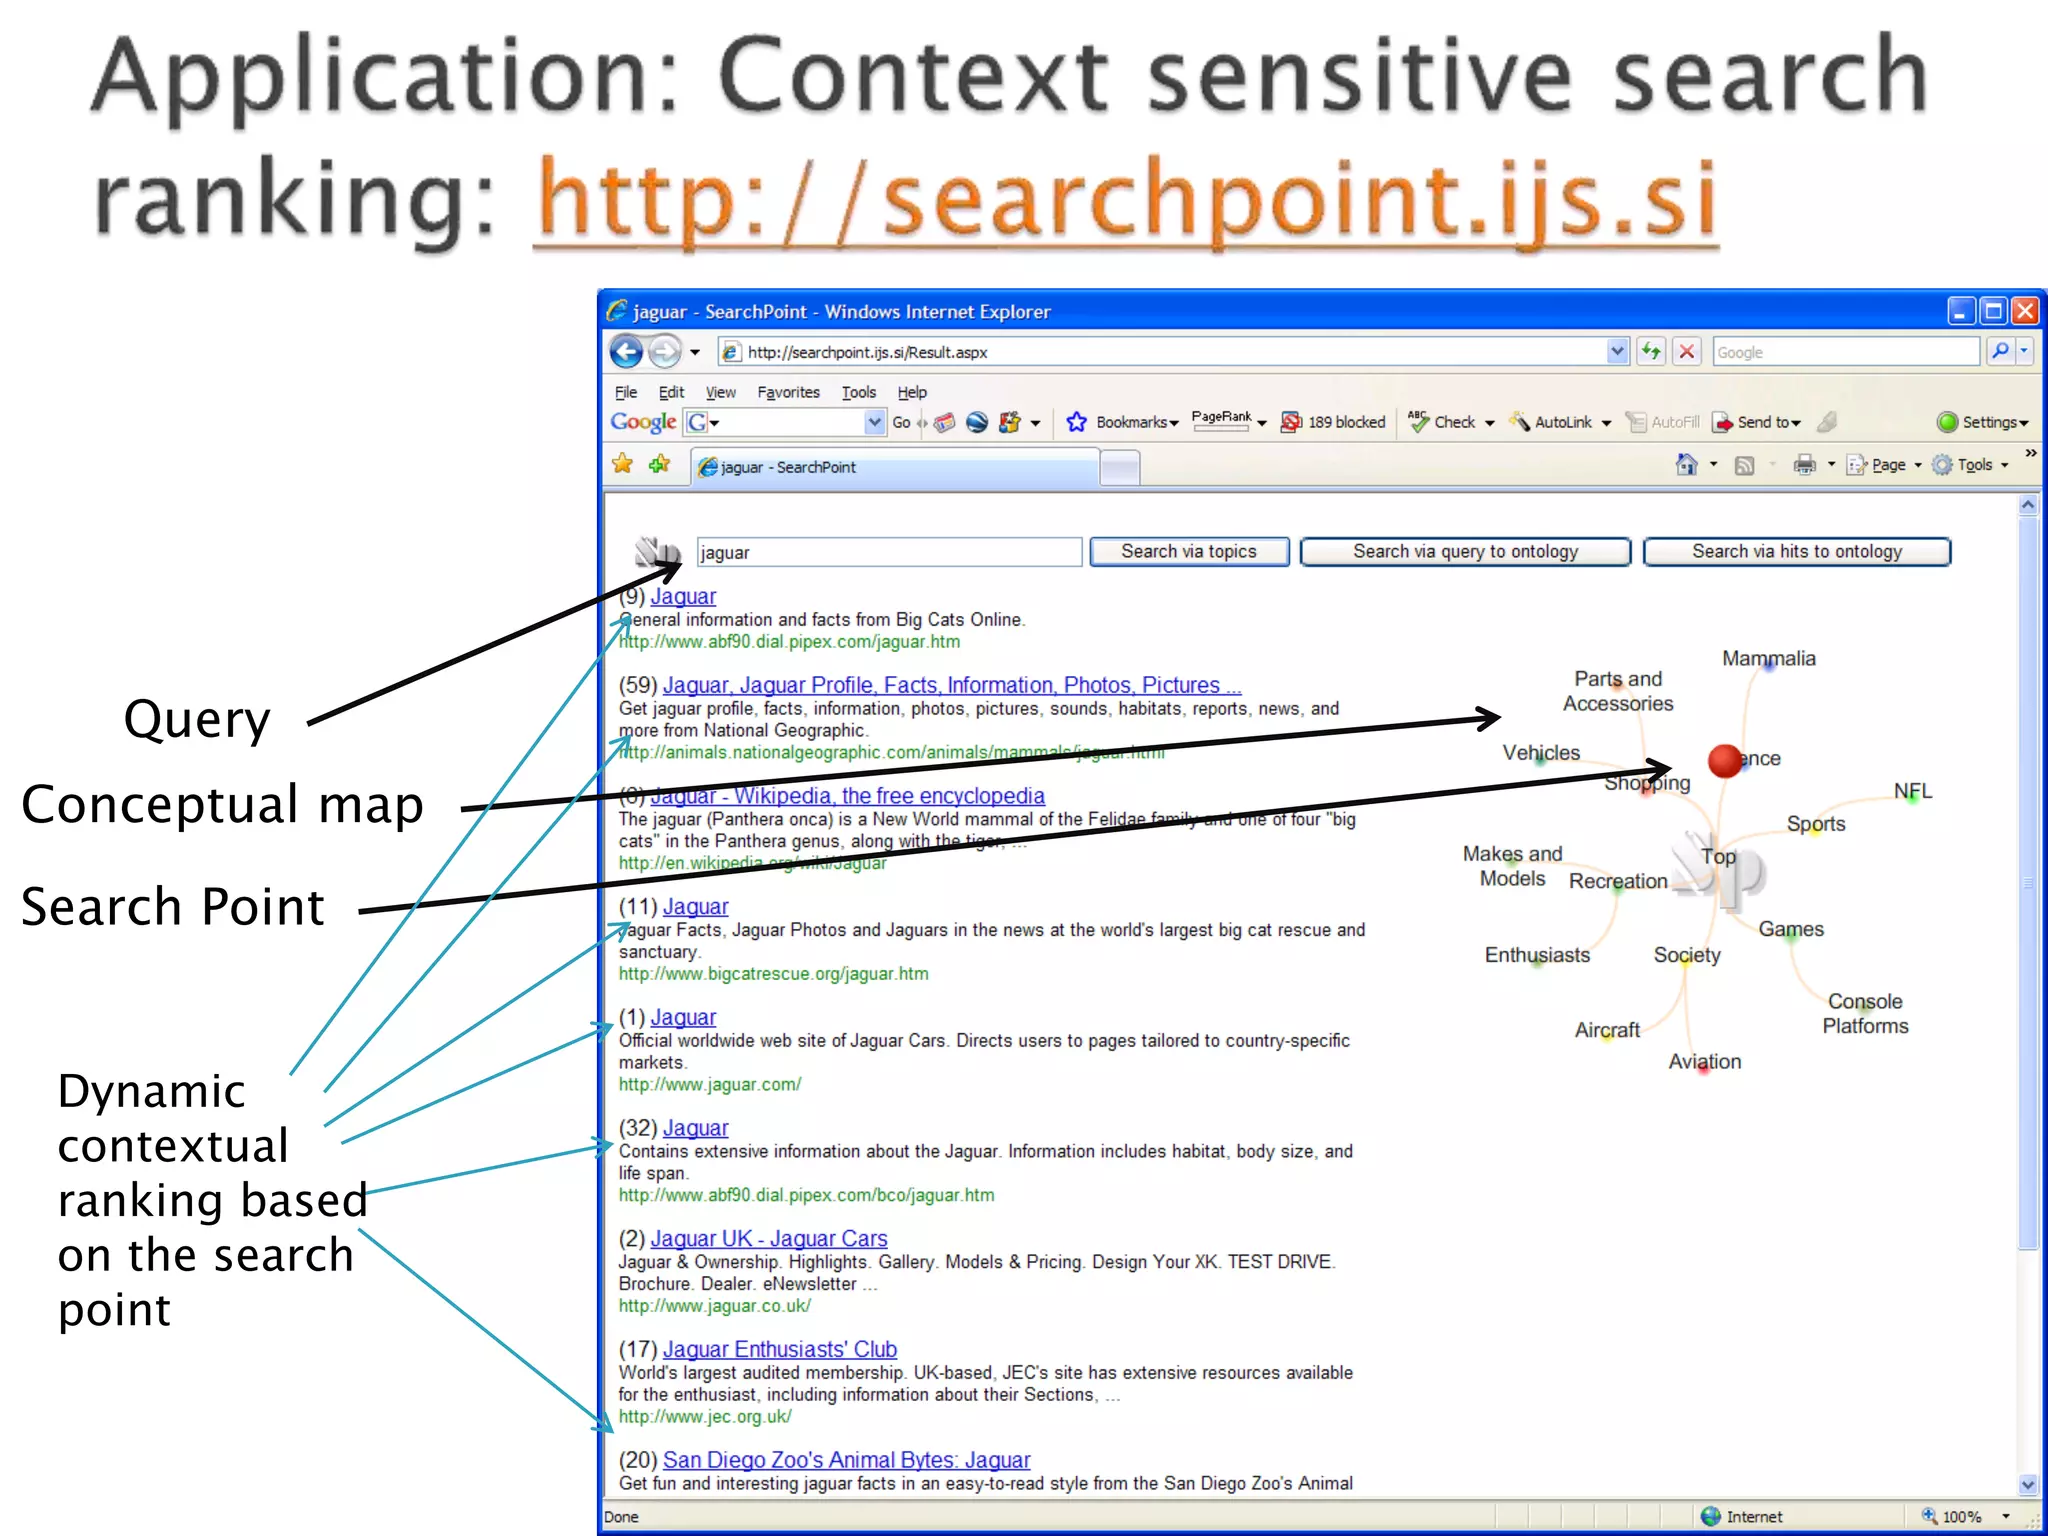Click Mammalia topic on concept map

pyautogui.click(x=1768, y=659)
